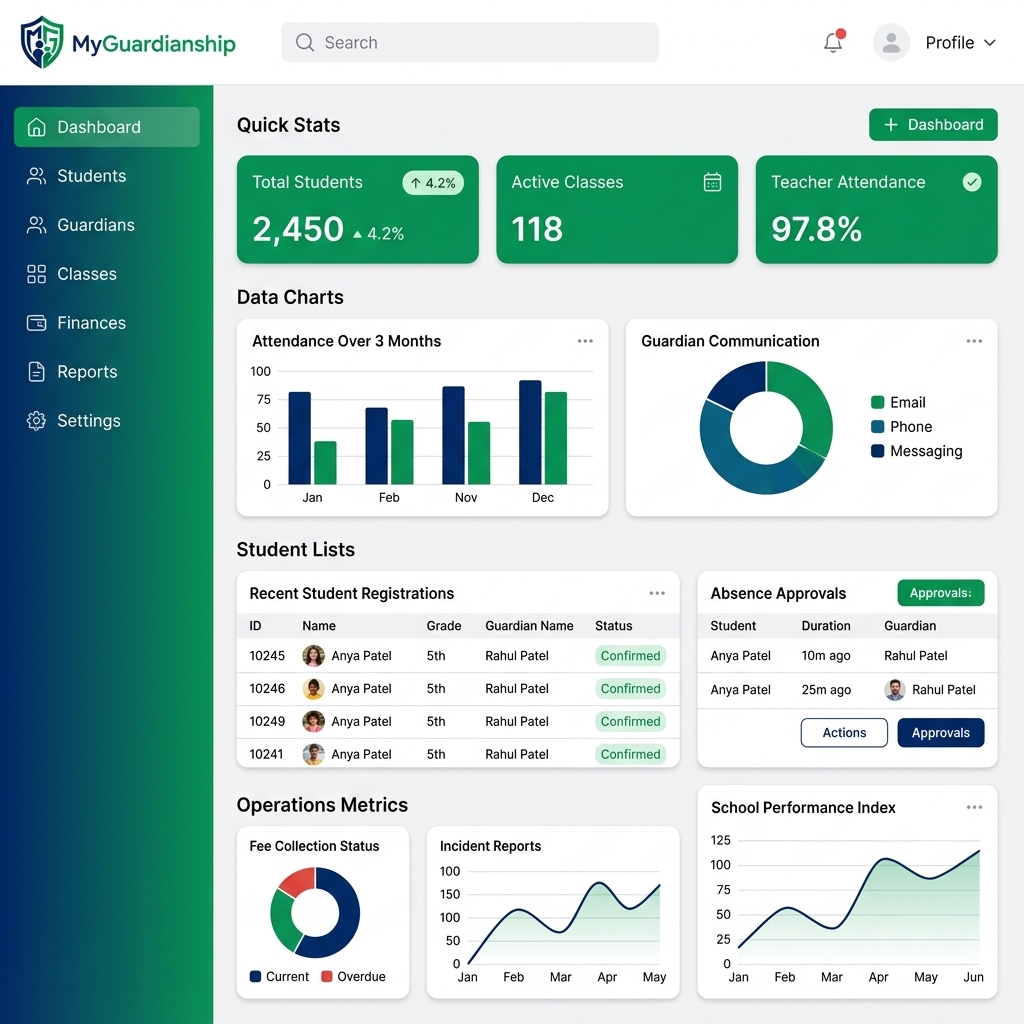The height and width of the screenshot is (1024, 1024).
Task: Open the notifications bell
Action: 833,42
